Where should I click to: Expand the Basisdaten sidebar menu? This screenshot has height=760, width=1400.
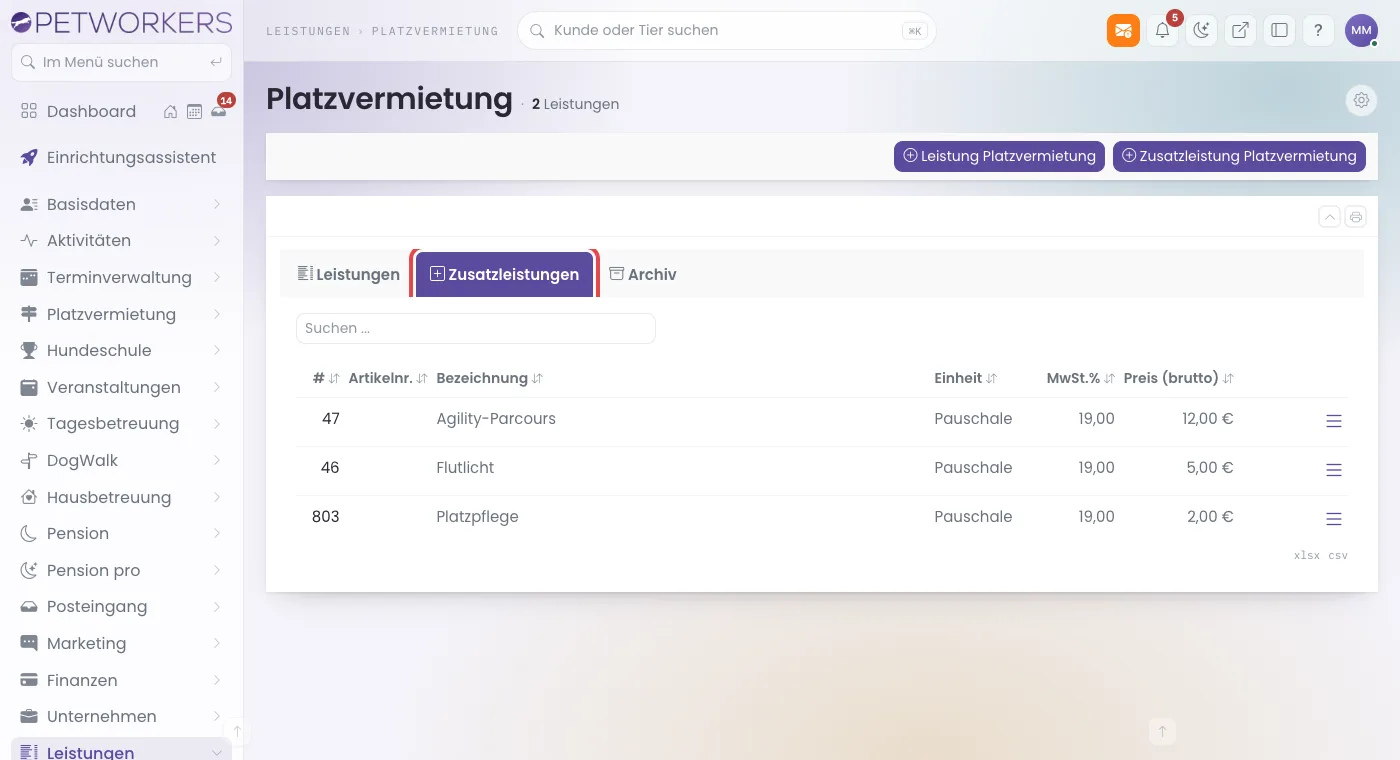[x=121, y=204]
